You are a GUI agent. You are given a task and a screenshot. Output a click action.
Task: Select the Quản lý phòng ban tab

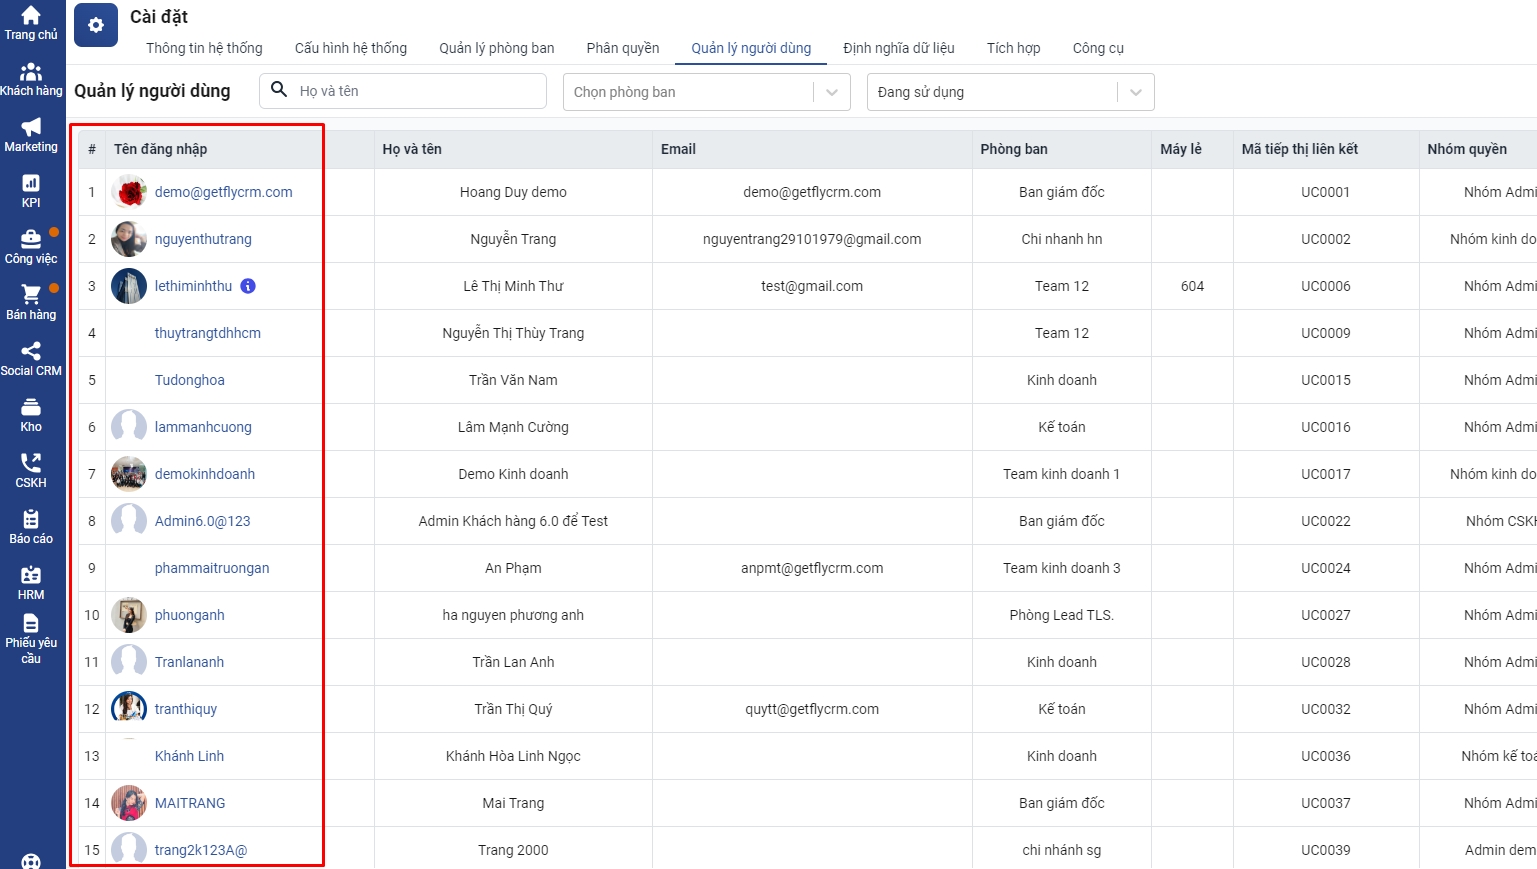pyautogui.click(x=496, y=48)
